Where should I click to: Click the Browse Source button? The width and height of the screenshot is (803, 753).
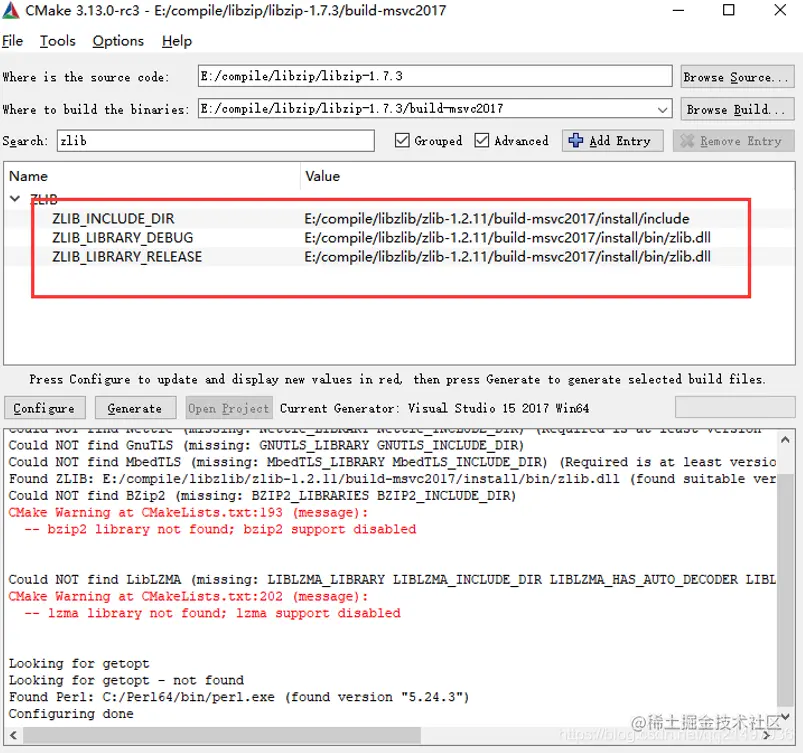(737, 77)
